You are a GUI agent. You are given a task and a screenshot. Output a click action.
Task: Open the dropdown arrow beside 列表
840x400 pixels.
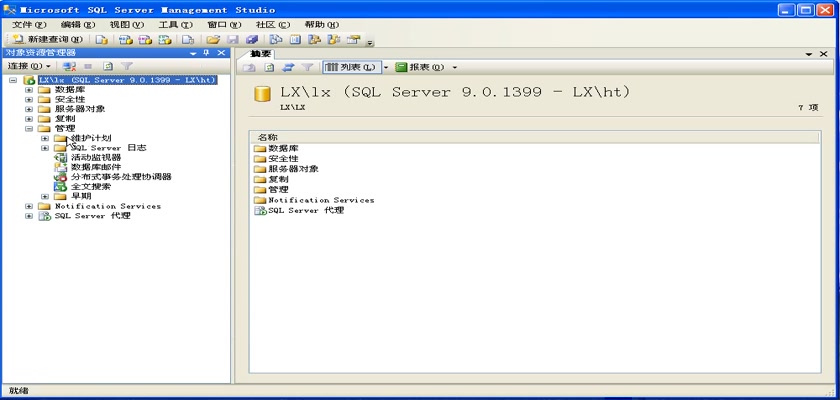point(386,67)
